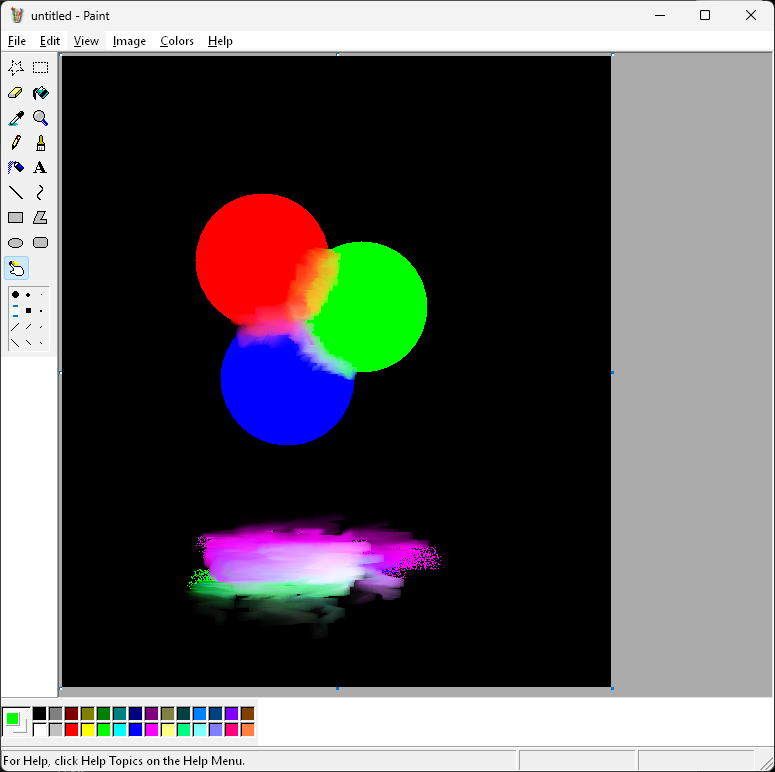The image size is (775, 772).
Task: Activate the Airbrush spray can tool
Action: 16,168
